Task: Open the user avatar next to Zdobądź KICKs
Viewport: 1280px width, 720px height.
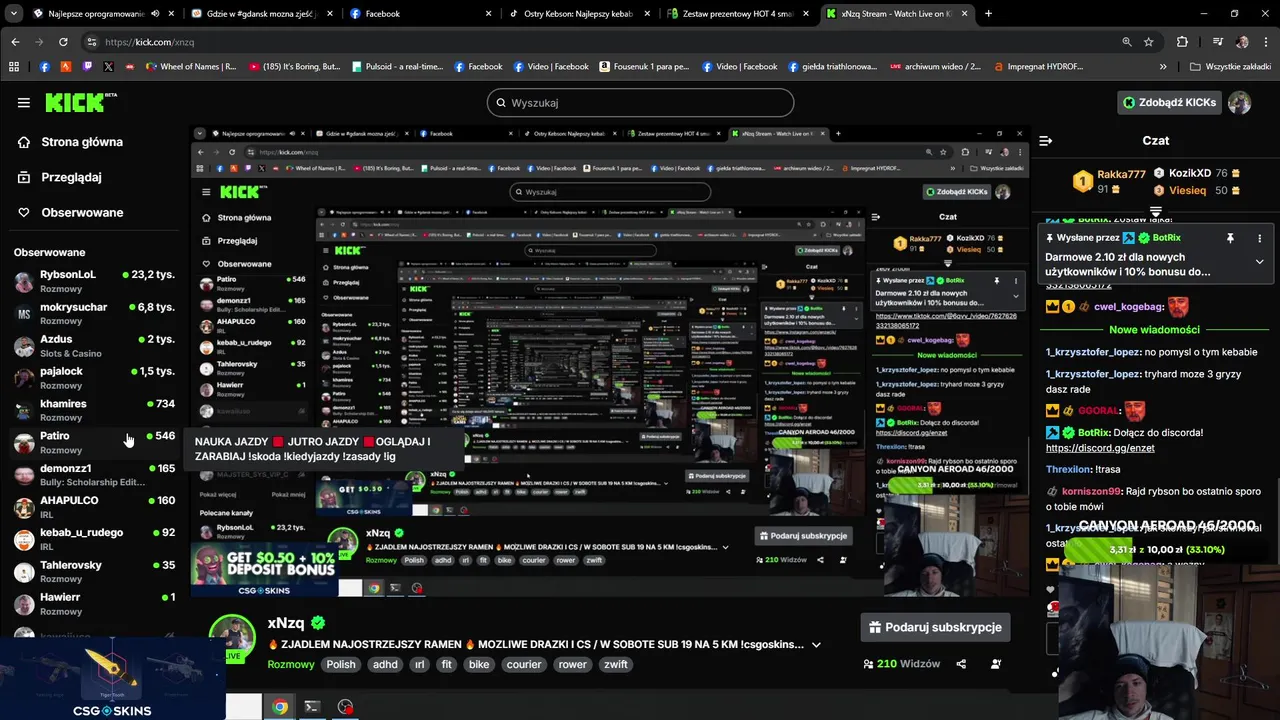Action: click(1239, 103)
